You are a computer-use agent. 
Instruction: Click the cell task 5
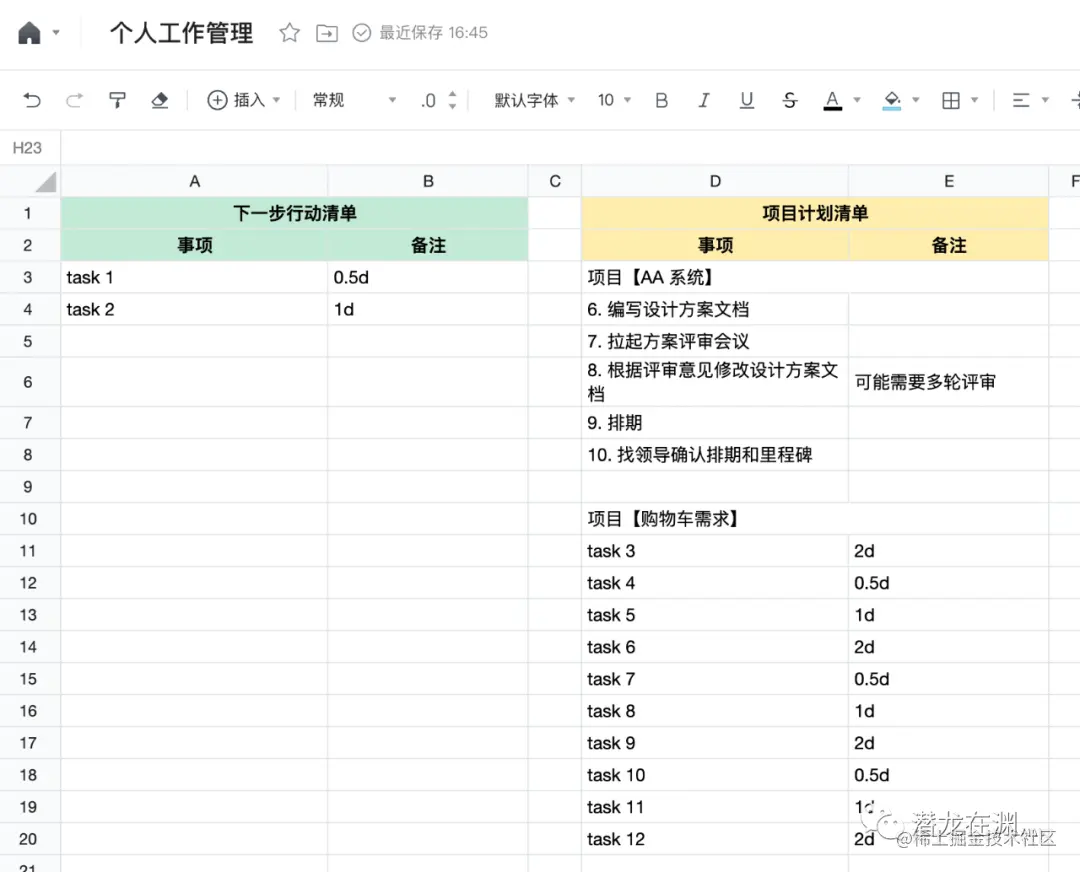[x=715, y=615]
